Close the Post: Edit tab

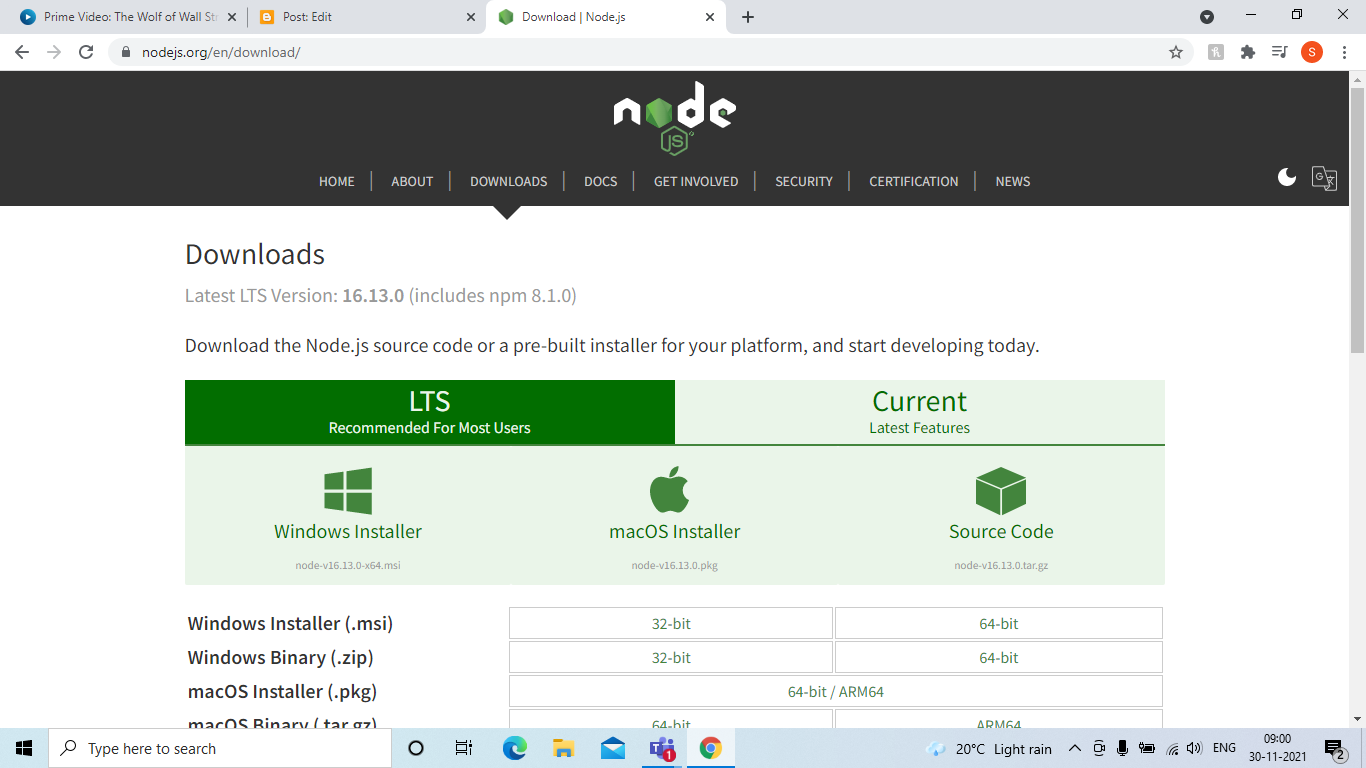(472, 17)
